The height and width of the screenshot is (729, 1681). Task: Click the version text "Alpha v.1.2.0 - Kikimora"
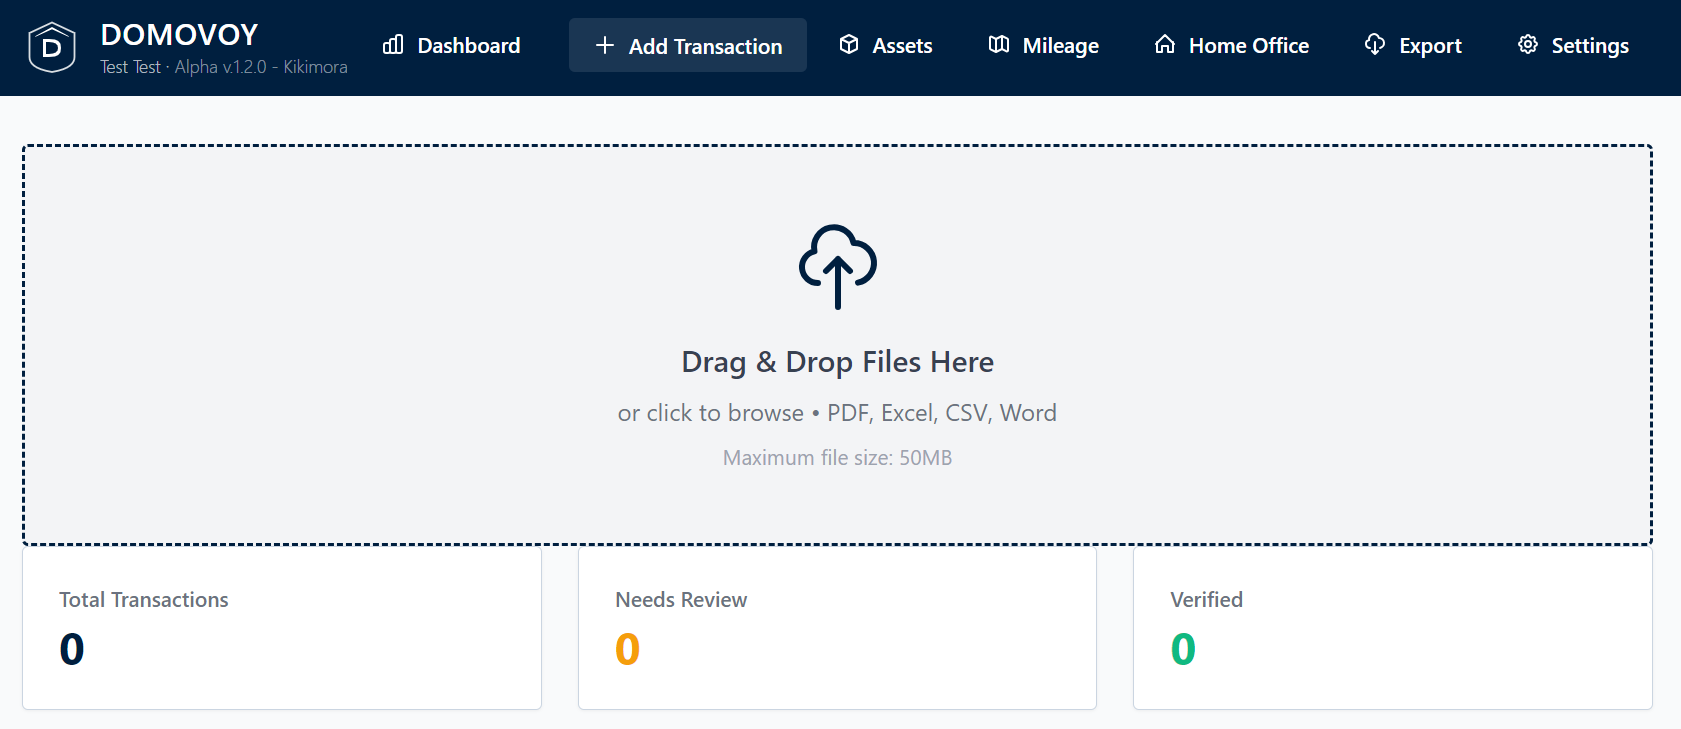pos(261,67)
